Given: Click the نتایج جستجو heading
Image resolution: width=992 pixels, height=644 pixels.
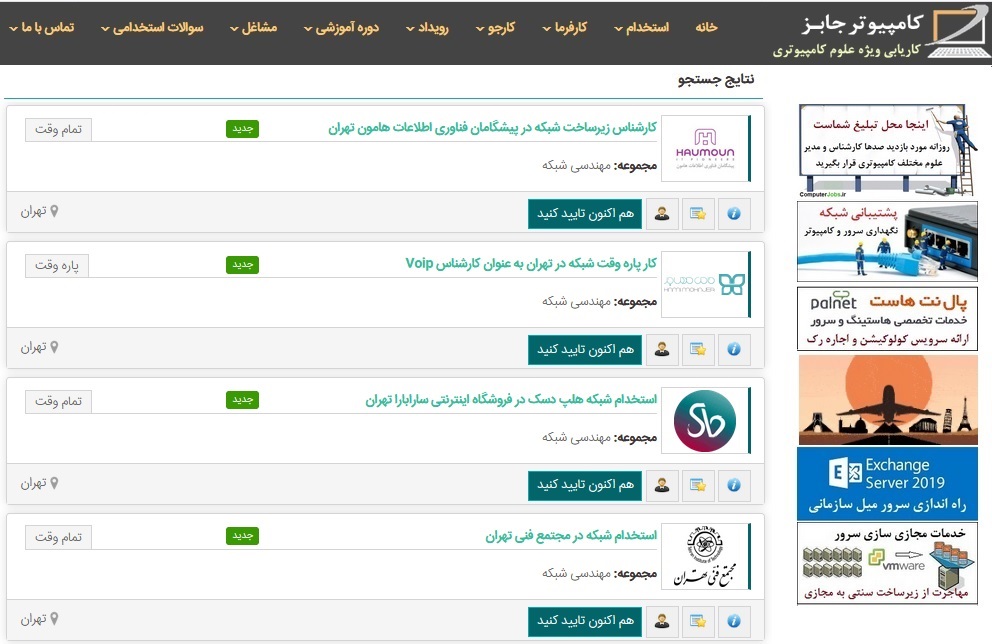Looking at the screenshot, I should click(716, 80).
